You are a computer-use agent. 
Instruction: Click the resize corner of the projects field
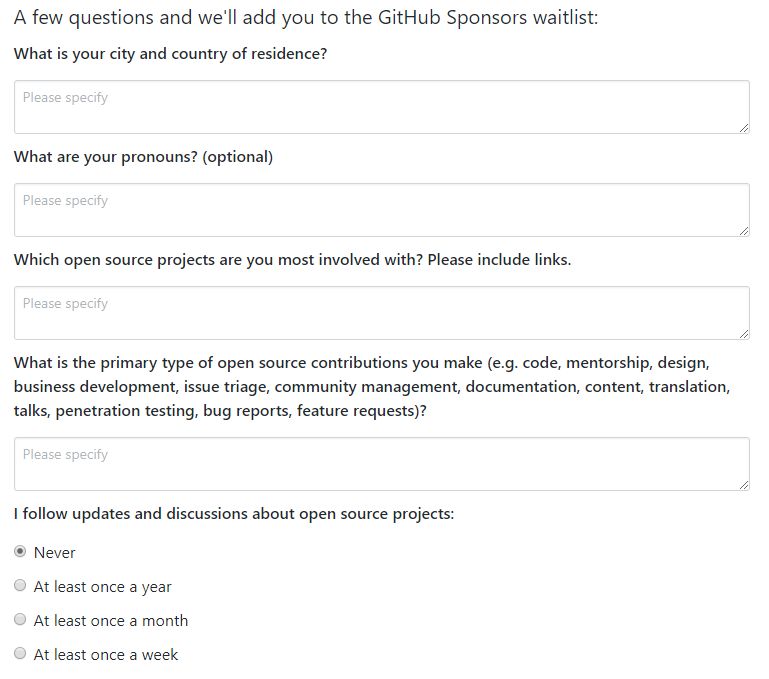pyautogui.click(x=744, y=334)
